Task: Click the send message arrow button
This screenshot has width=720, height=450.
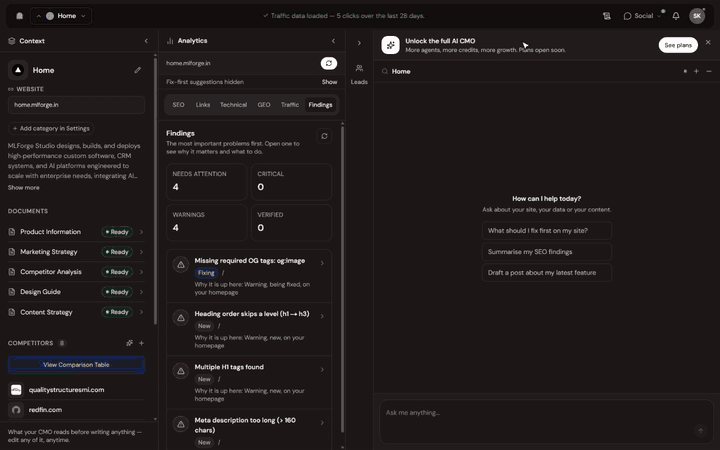Action: click(700, 430)
